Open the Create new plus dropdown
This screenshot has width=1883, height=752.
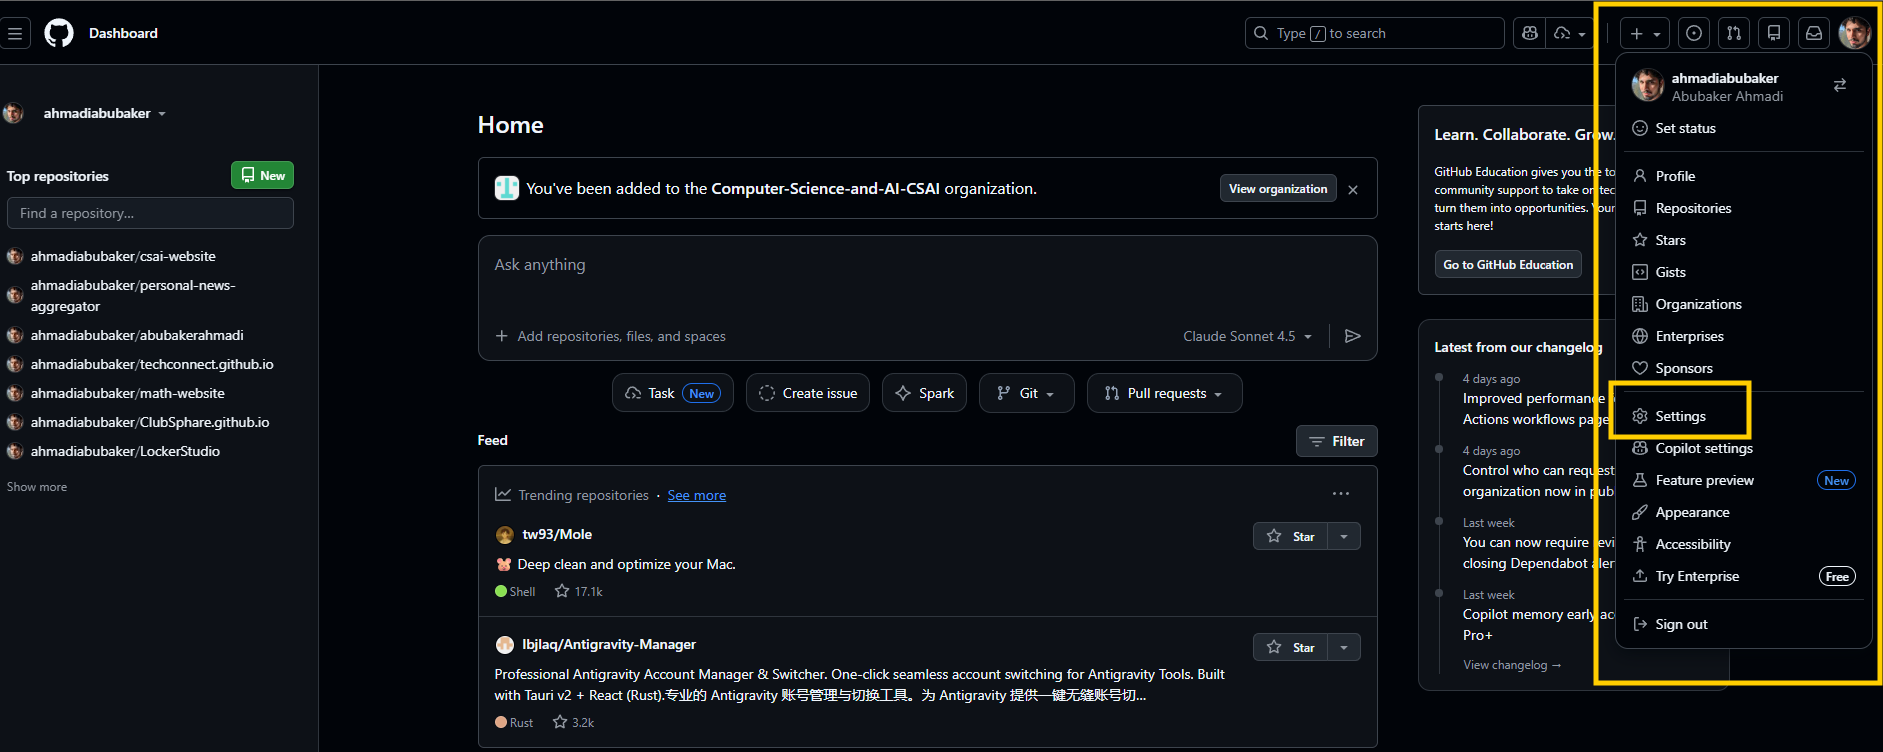point(1644,33)
